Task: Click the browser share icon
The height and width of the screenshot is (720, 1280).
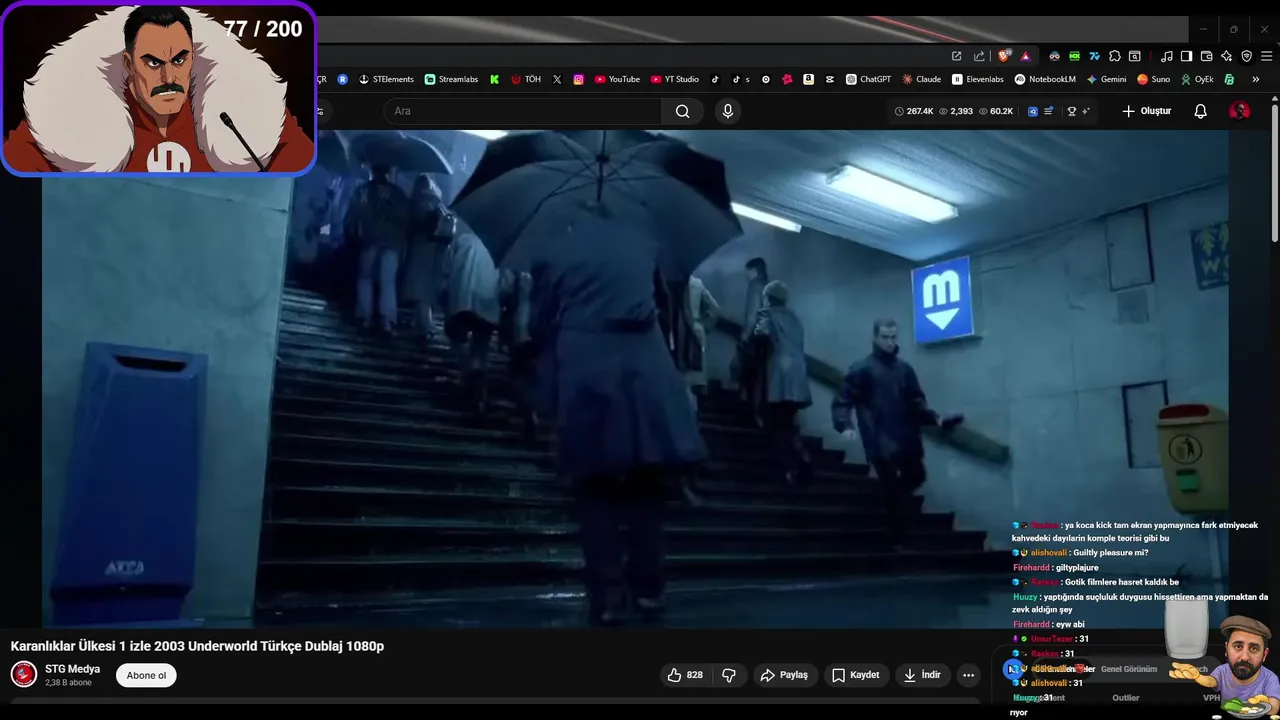Action: pos(979,56)
